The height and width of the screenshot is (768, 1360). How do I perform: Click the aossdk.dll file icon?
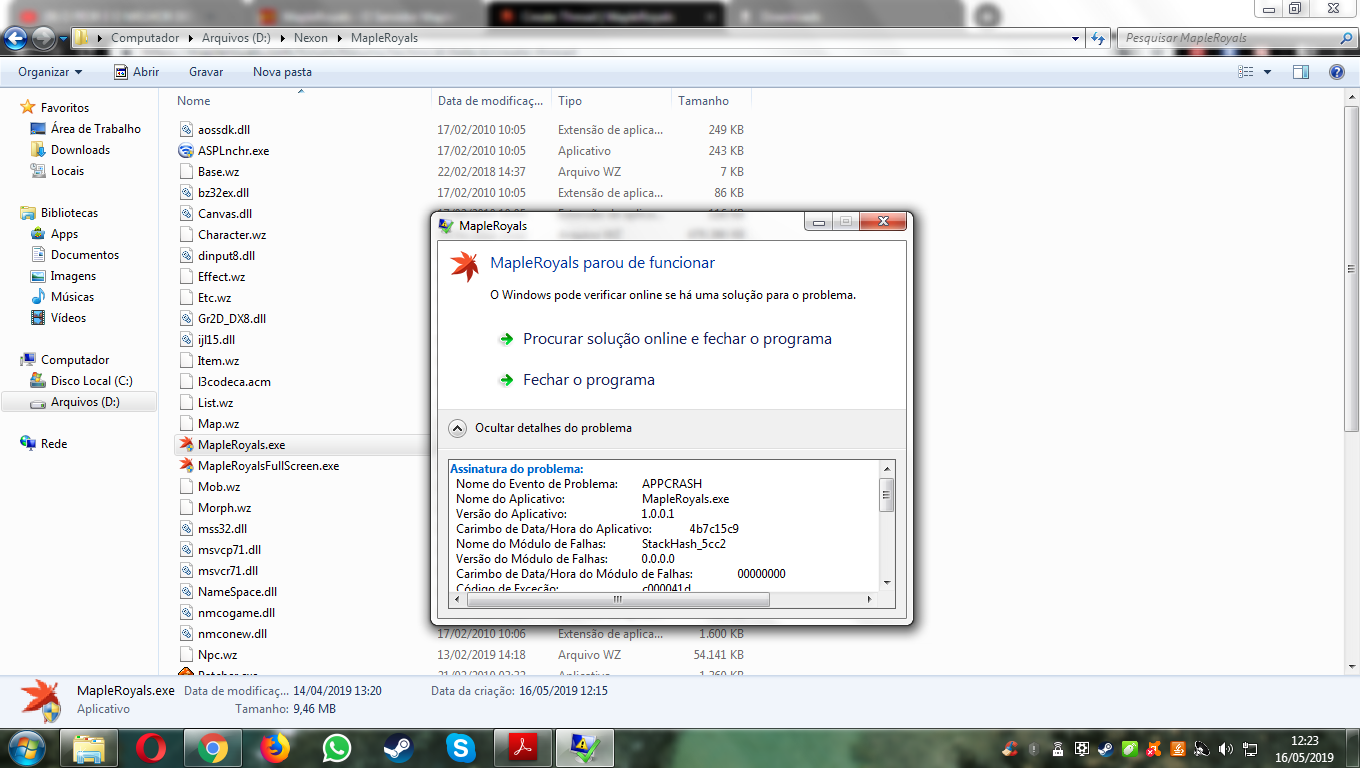185,130
